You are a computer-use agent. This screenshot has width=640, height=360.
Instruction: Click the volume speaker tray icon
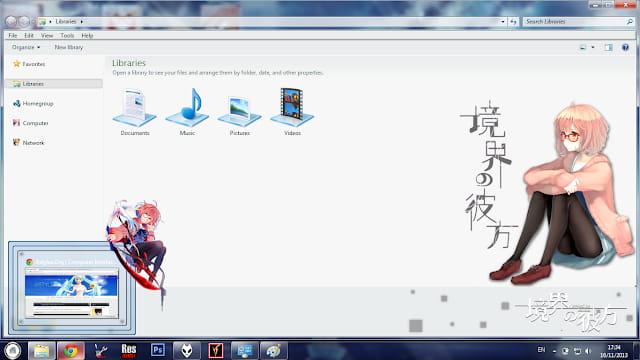point(588,351)
